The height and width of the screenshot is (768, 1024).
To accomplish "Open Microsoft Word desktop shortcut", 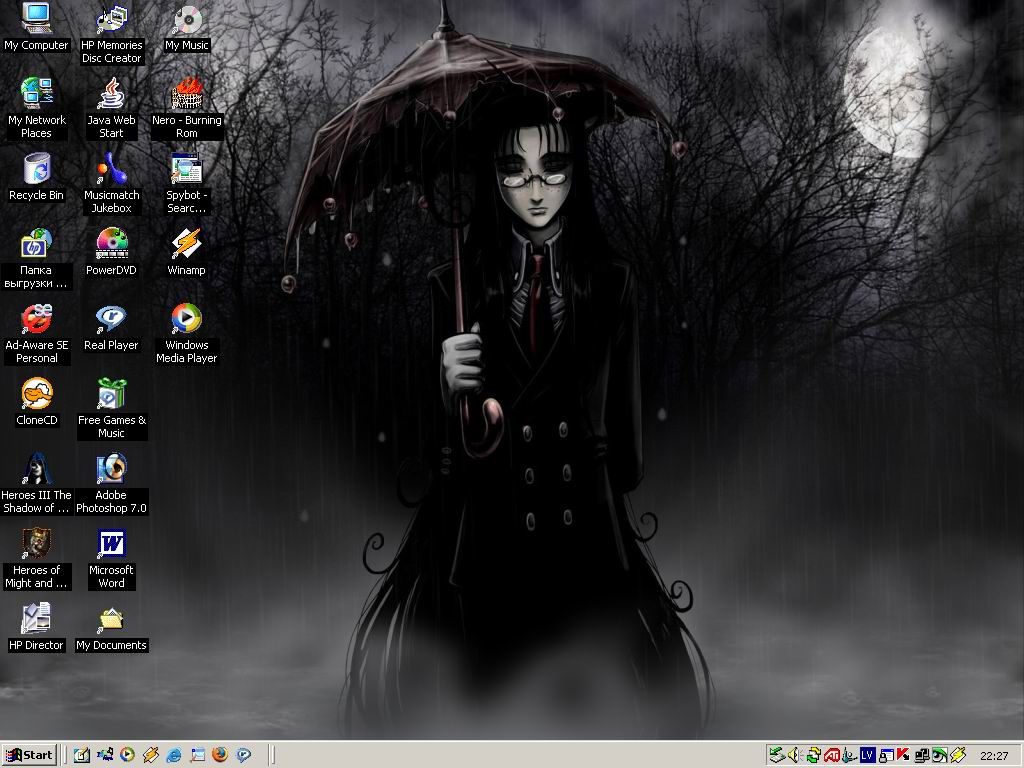I will pos(112,558).
